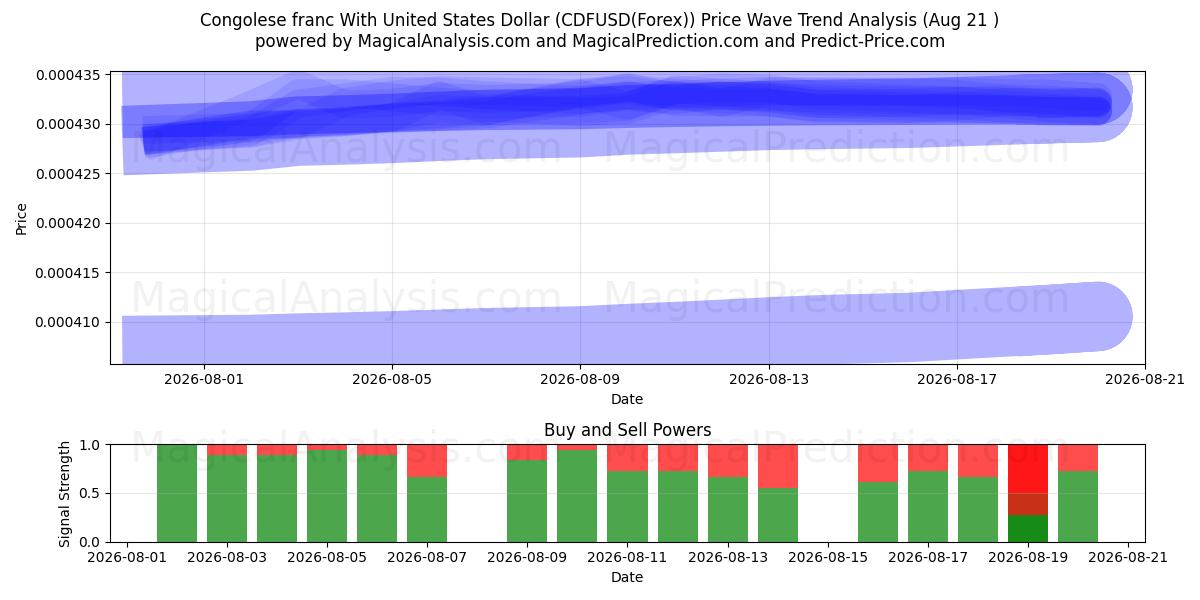Image resolution: width=1200 pixels, height=600 pixels.
Task: Select the 1.0 signal strength tick label
Action: click(91, 444)
